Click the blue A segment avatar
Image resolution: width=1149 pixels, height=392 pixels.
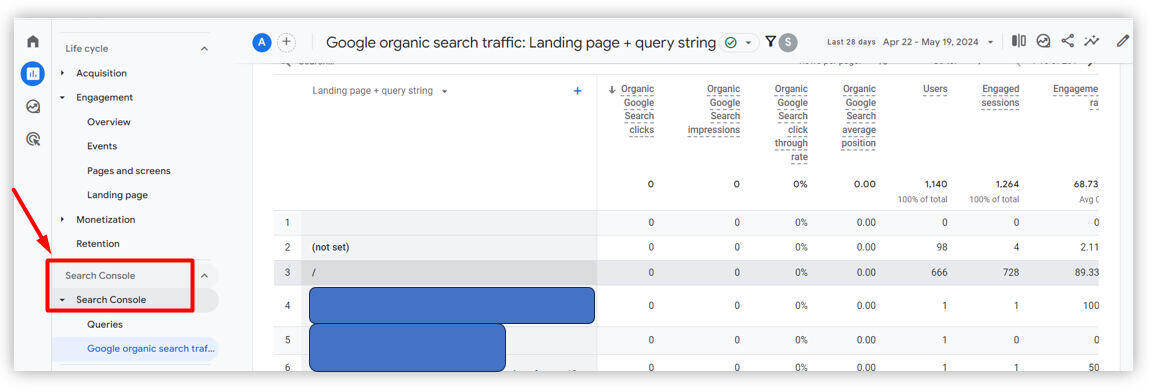[x=262, y=42]
